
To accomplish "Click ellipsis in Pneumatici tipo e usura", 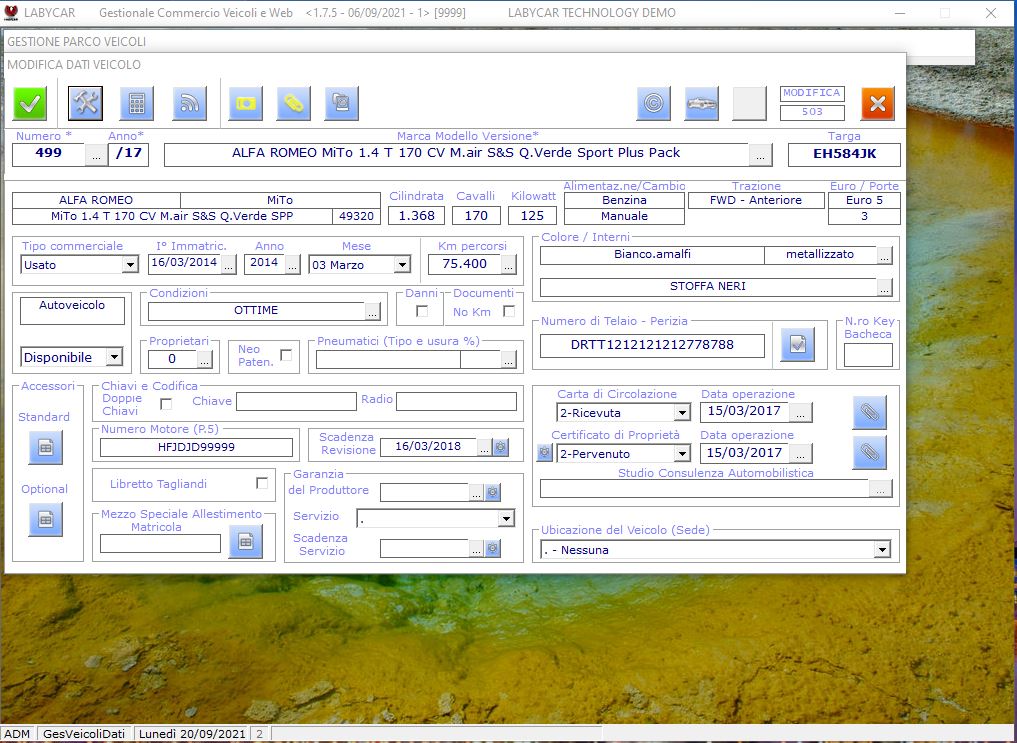I will click(508, 359).
